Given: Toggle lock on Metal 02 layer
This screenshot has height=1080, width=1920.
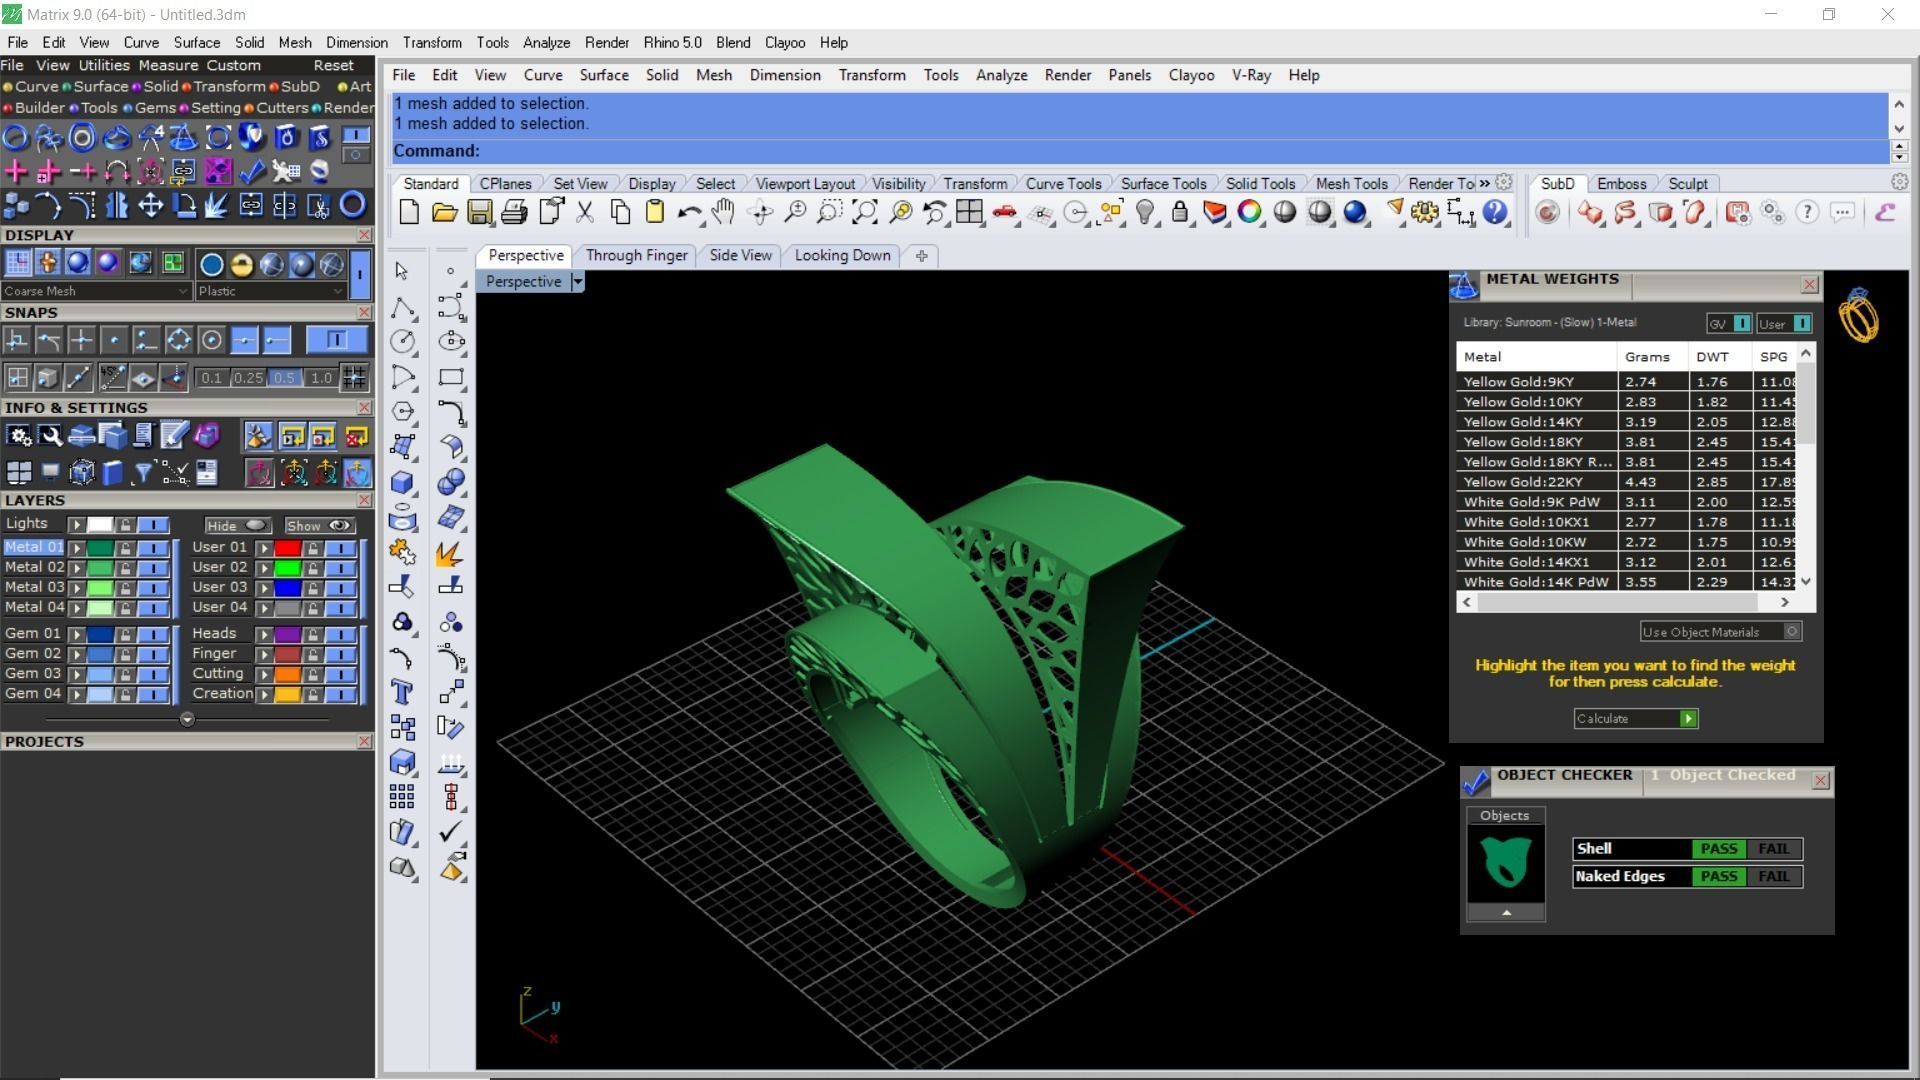Looking at the screenshot, I should [125, 568].
